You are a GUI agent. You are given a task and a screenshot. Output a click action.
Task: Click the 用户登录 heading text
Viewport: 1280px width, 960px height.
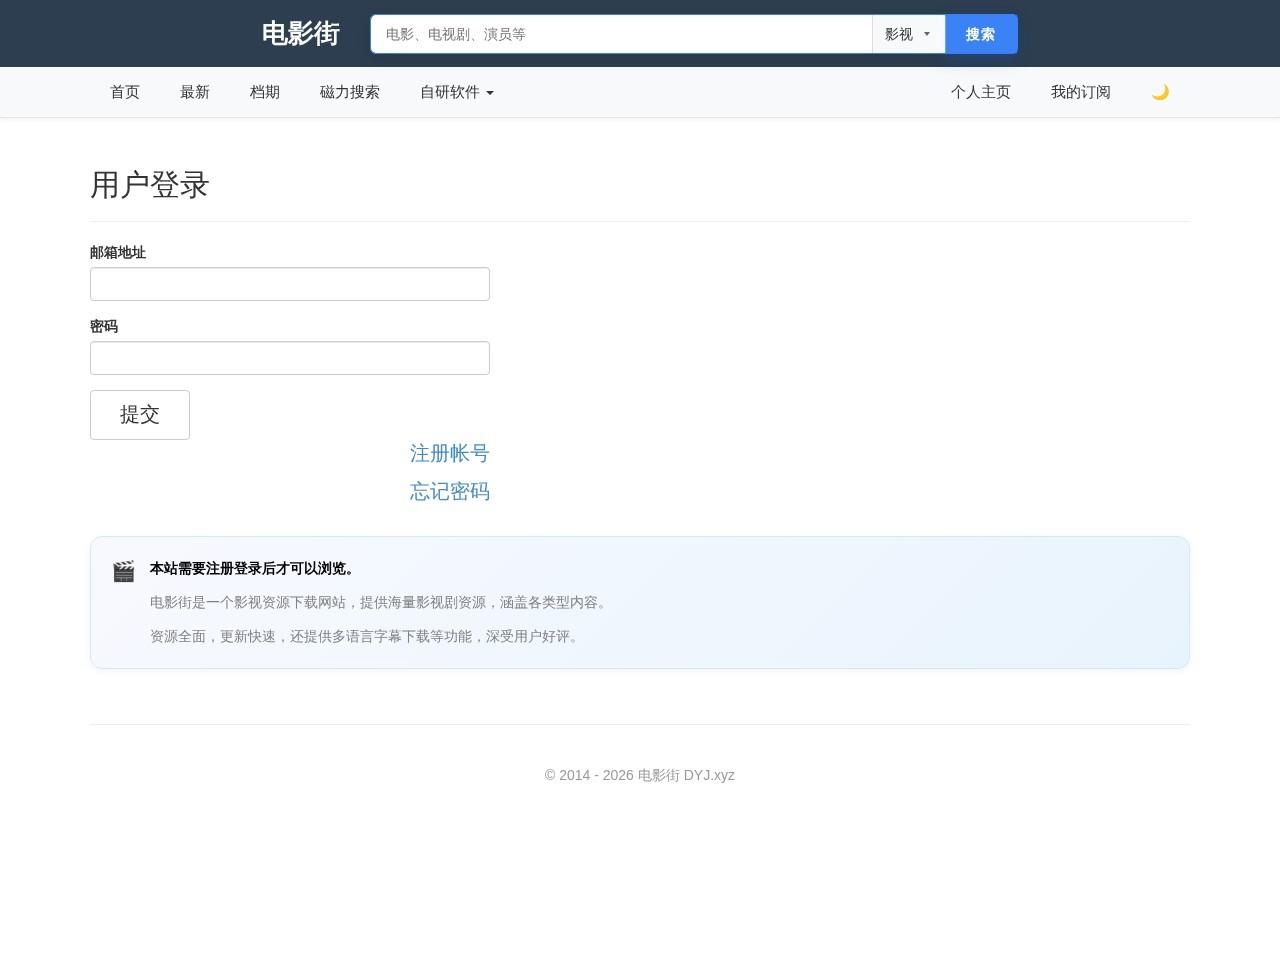[x=150, y=185]
